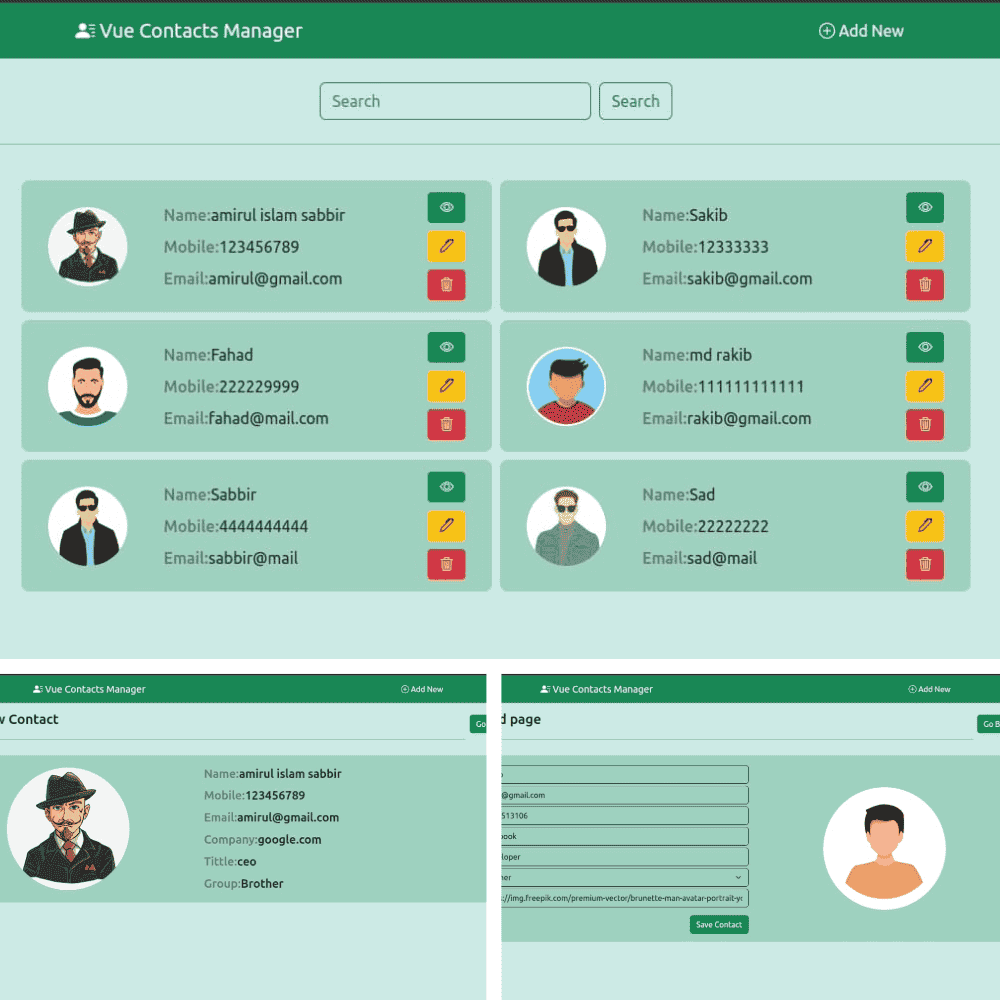
Task: Edit amirul islam sabbir's contact with pencil icon
Action: 445,246
